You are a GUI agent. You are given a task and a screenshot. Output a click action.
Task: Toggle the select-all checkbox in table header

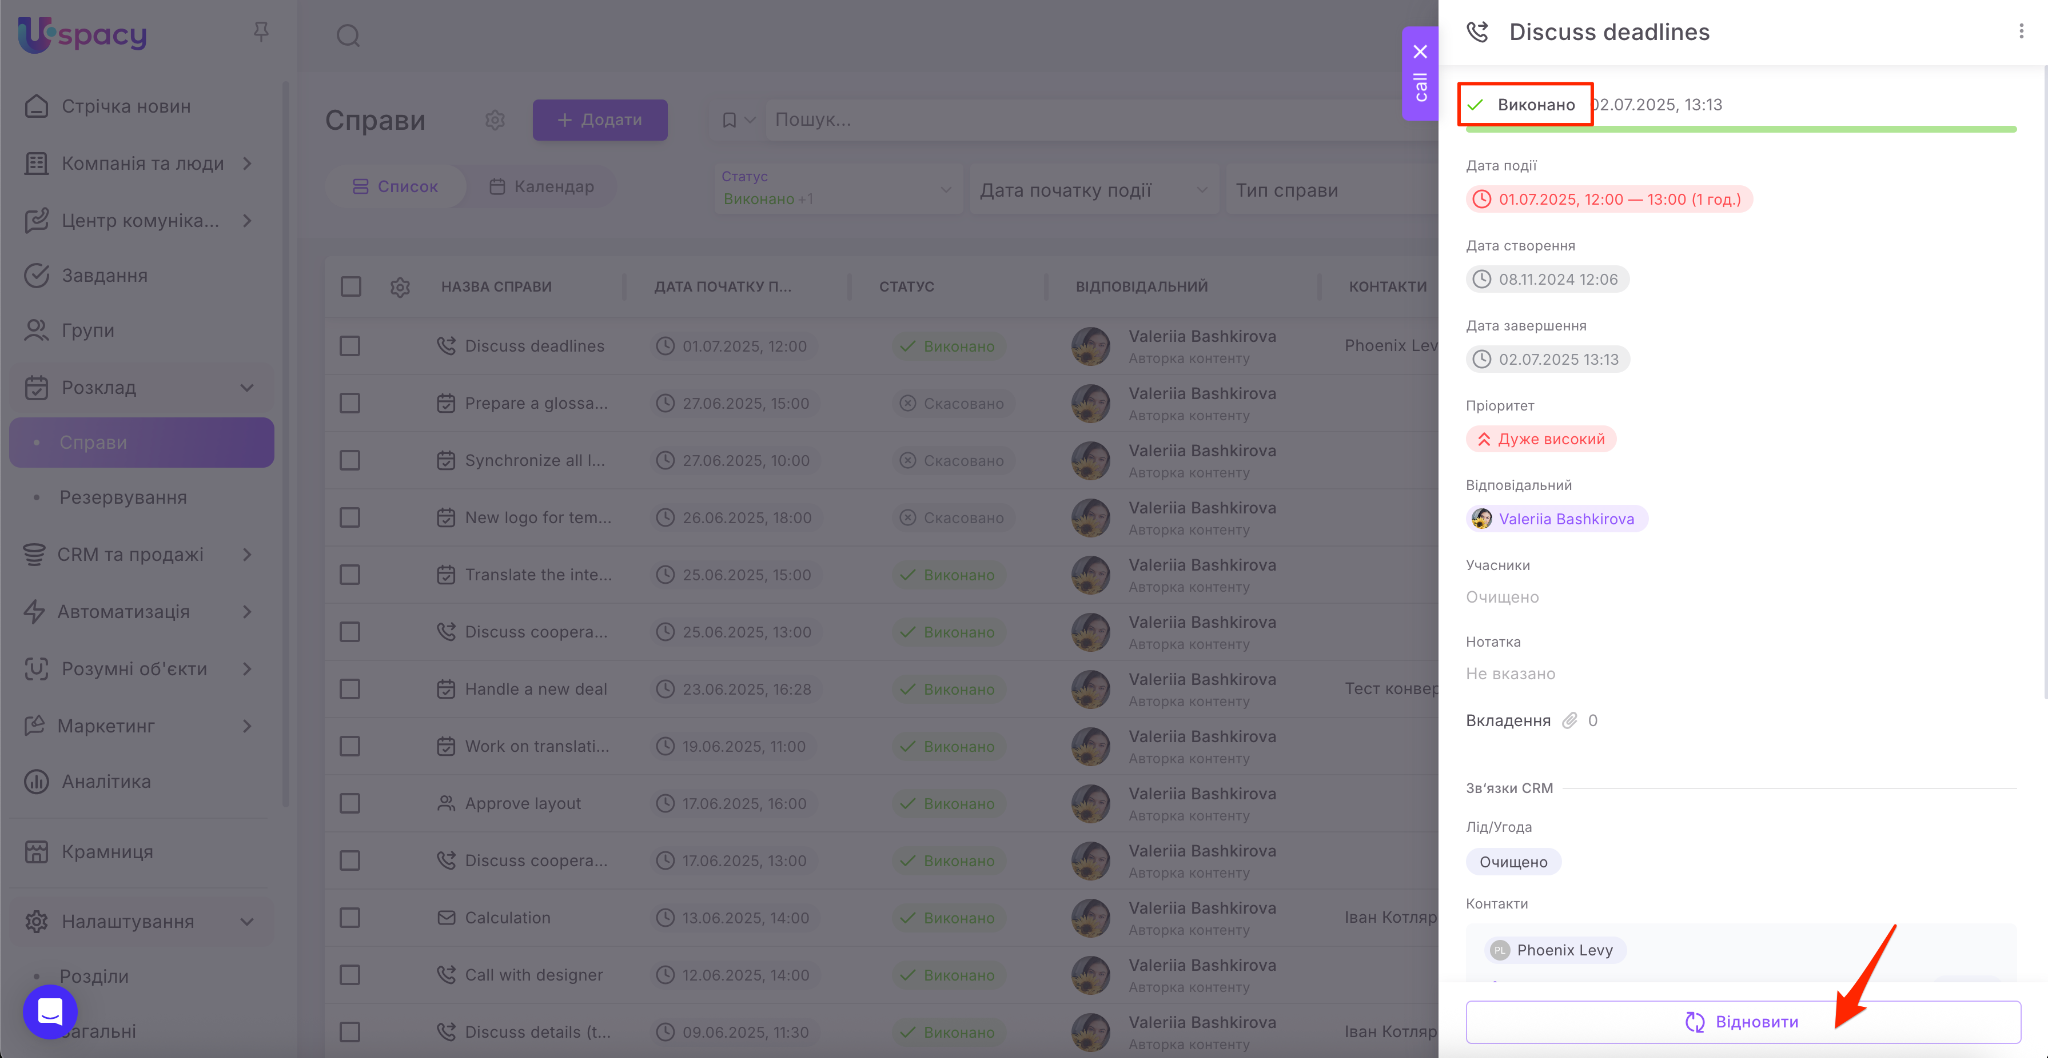click(351, 287)
